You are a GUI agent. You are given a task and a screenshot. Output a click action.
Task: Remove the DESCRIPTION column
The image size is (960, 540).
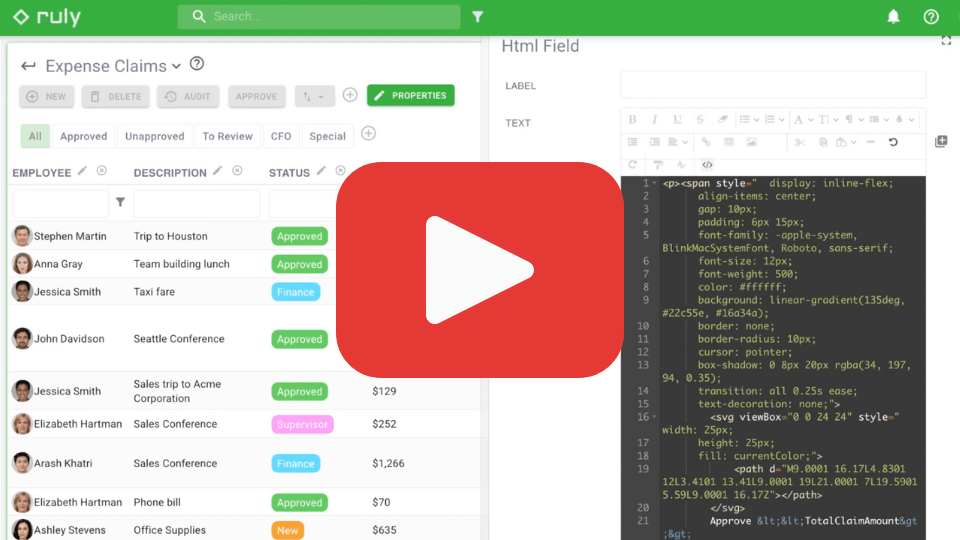click(x=237, y=171)
